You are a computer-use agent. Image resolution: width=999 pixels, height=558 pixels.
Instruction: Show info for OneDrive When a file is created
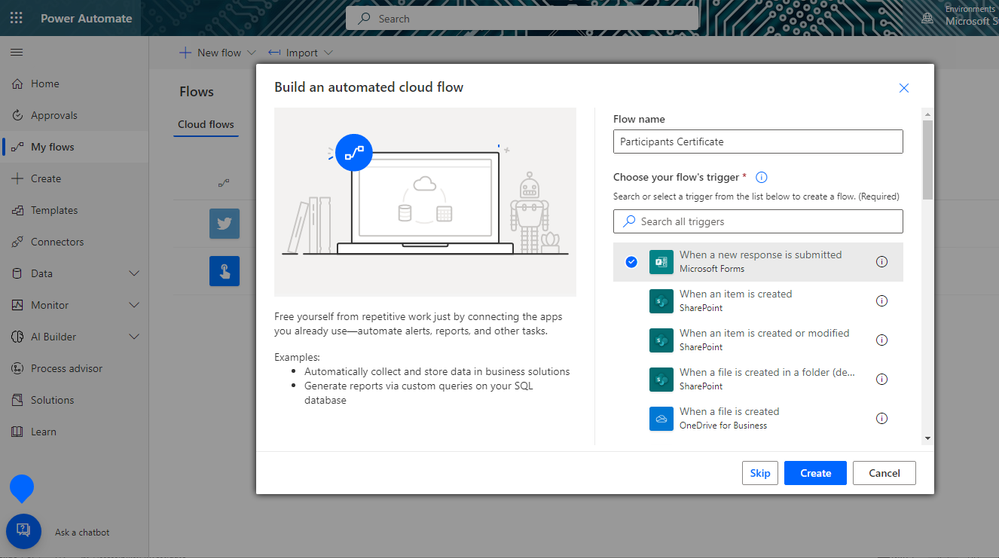pyautogui.click(x=882, y=418)
